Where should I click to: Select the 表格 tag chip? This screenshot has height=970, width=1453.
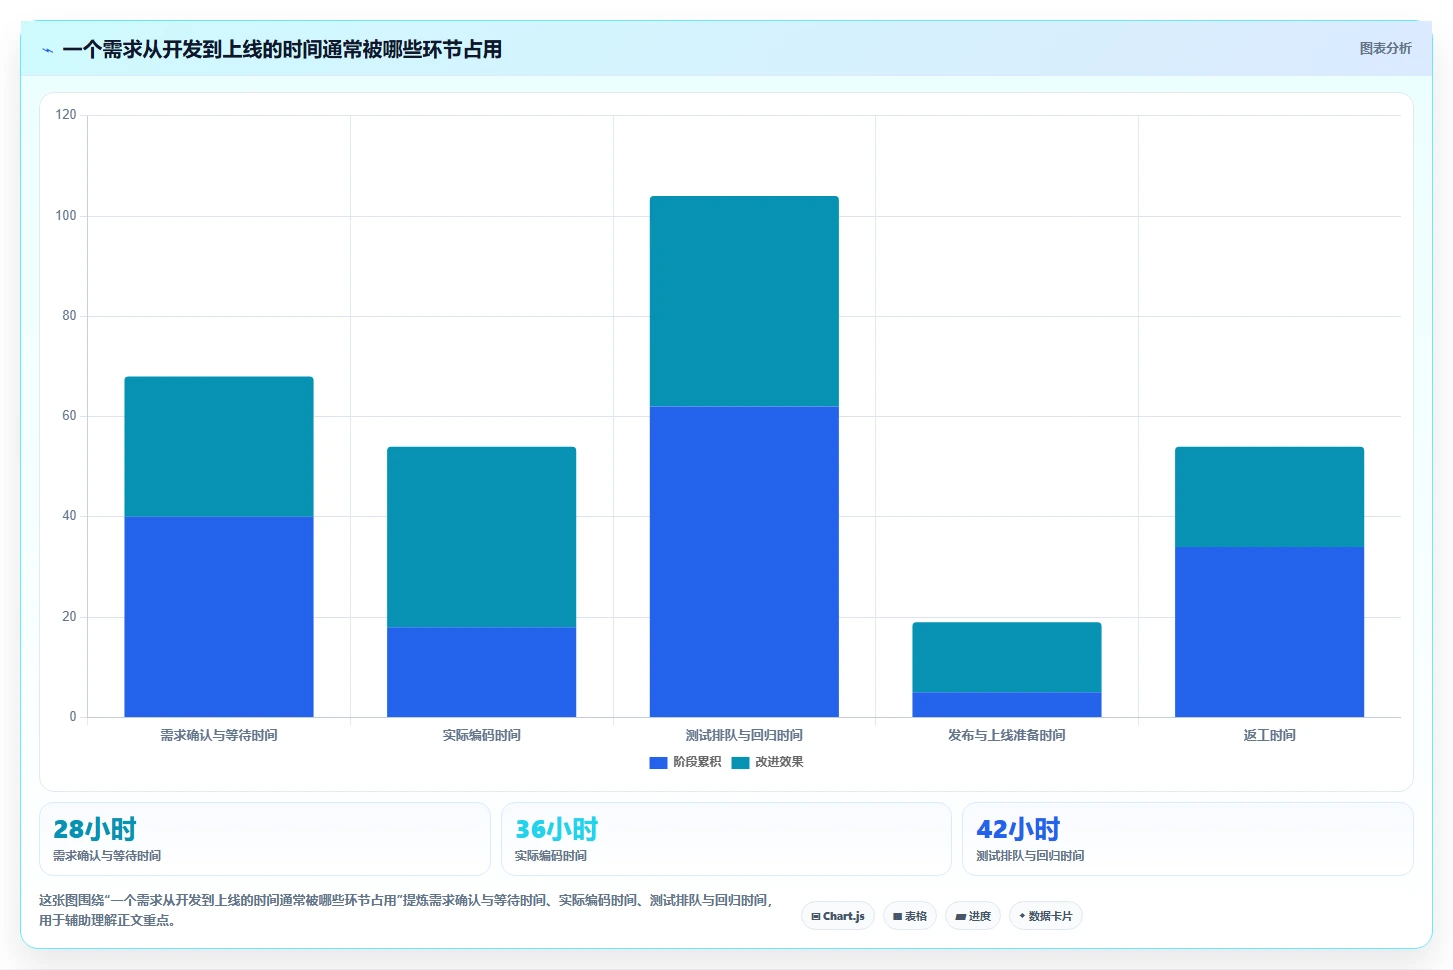(x=910, y=916)
